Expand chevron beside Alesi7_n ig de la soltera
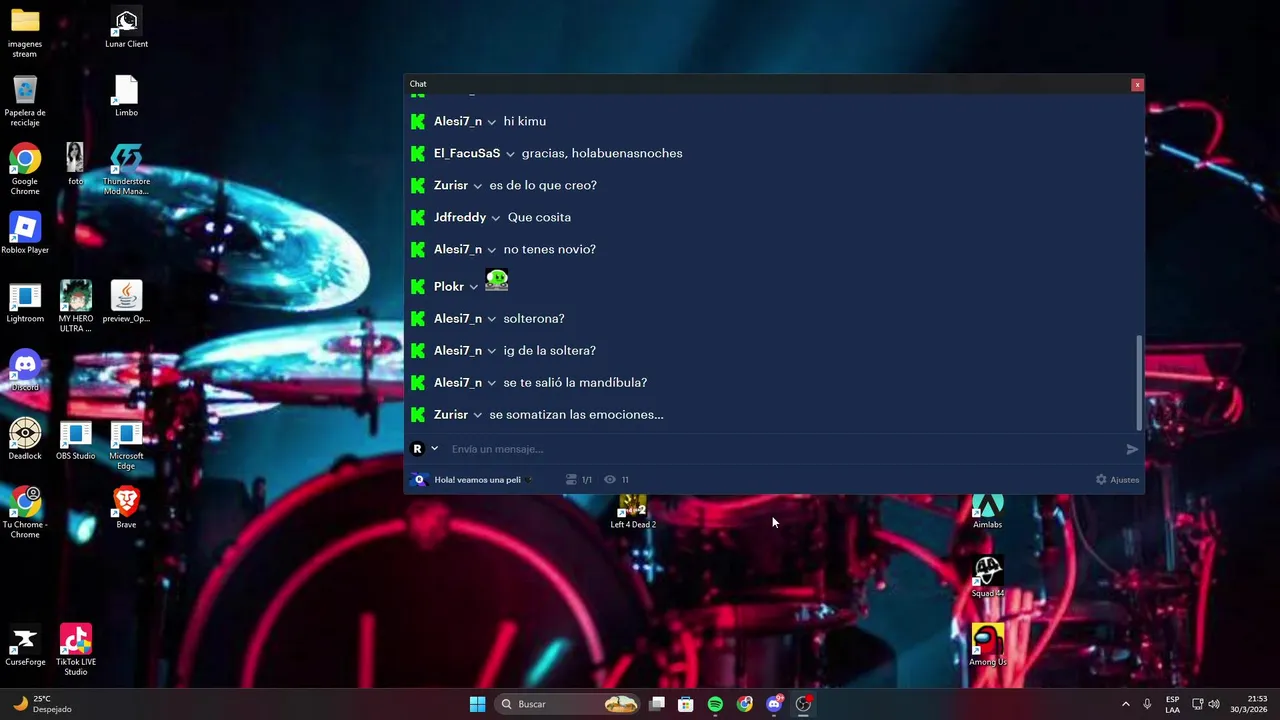Screen dimensions: 1280x720 491,351
